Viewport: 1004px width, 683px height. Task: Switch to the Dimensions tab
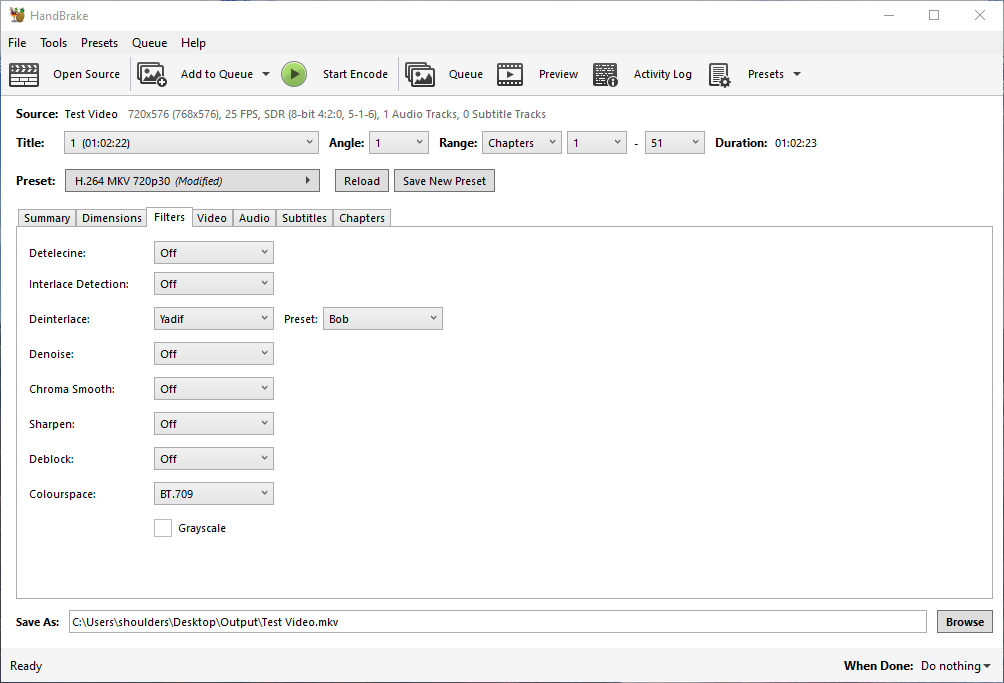coord(111,218)
